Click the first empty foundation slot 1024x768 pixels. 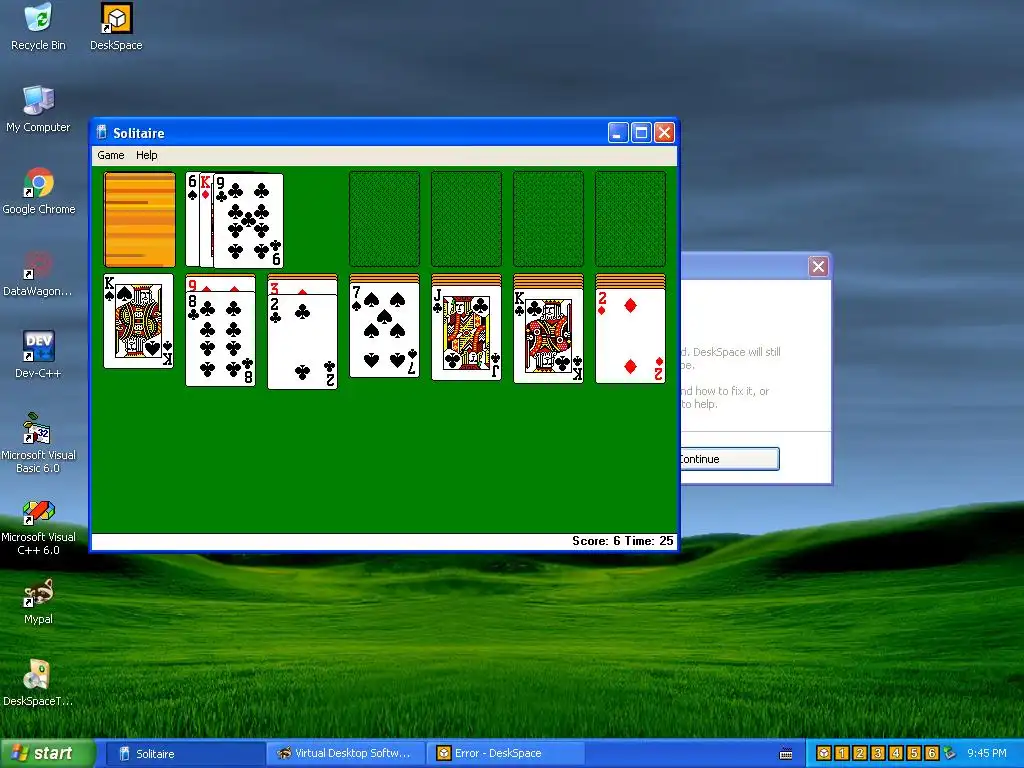coord(384,219)
